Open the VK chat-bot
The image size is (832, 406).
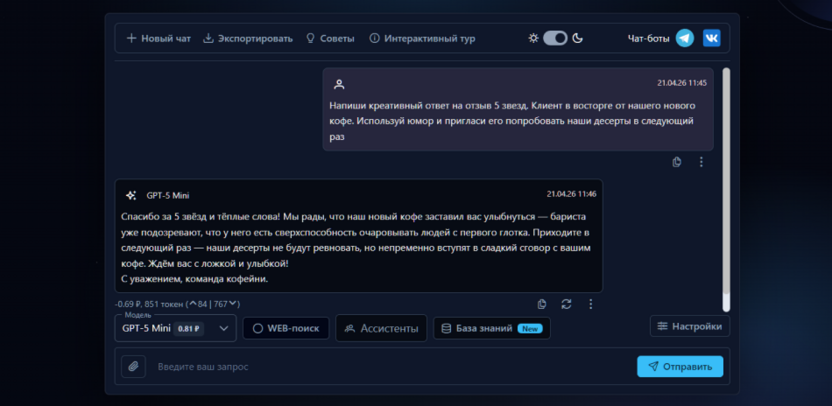(712, 38)
